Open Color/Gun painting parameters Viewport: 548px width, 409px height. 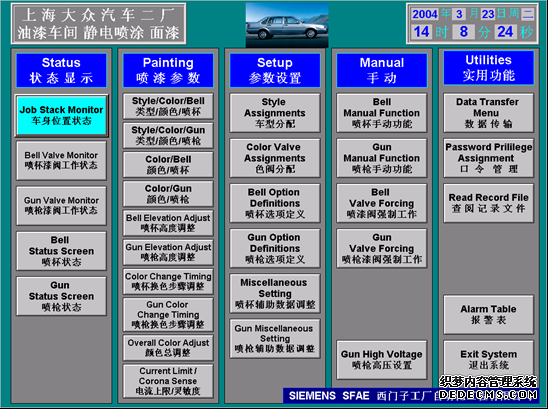168,194
